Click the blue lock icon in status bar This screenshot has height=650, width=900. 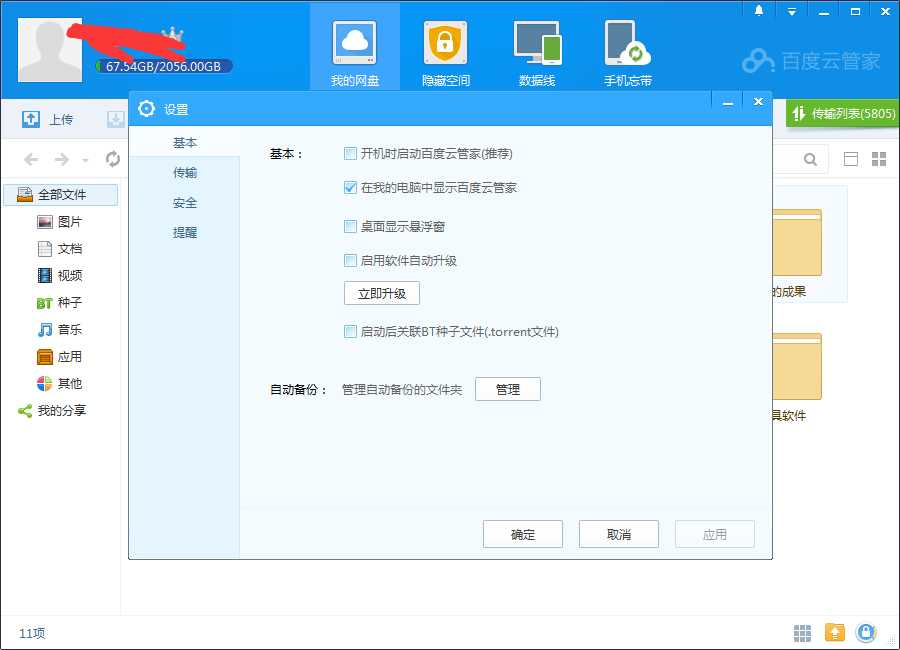(x=866, y=632)
